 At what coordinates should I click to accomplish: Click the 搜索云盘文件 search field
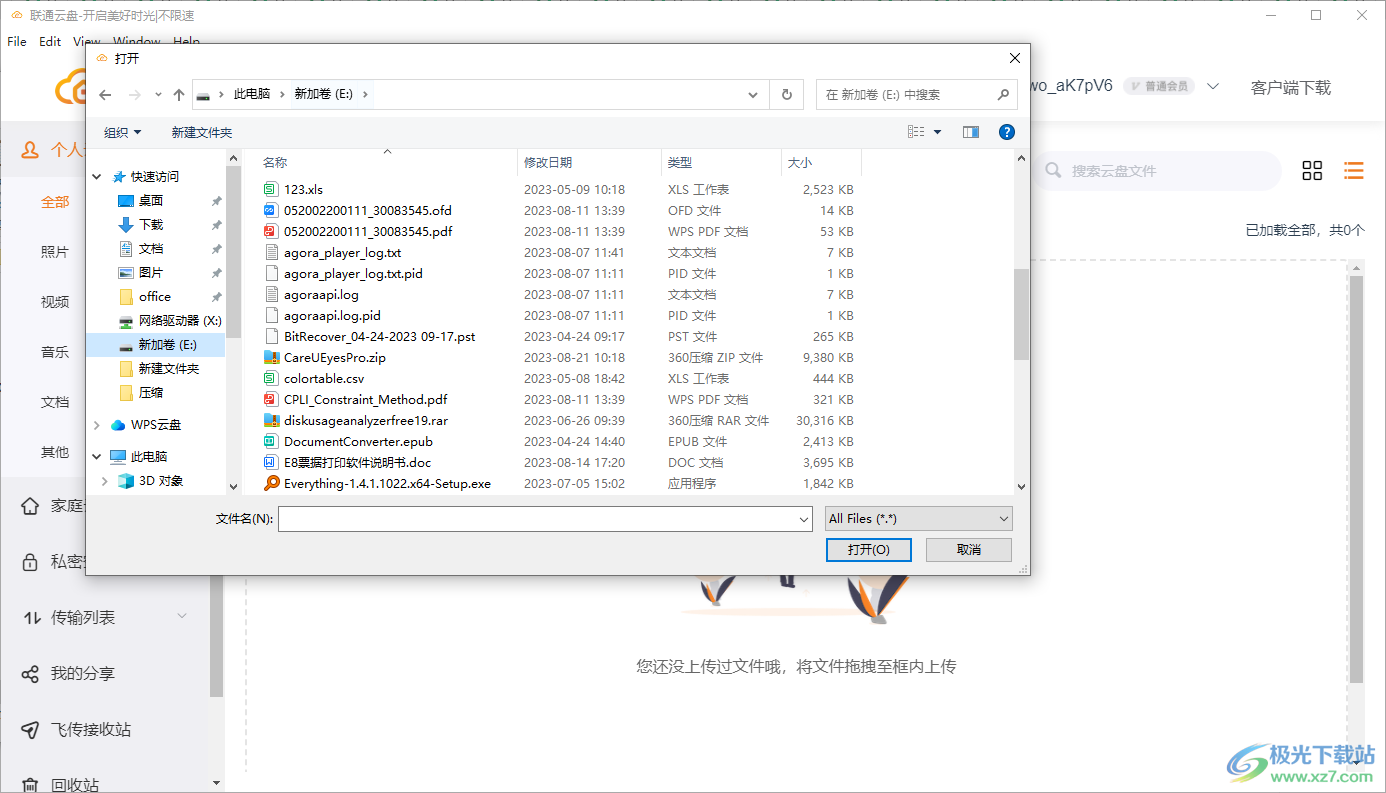pos(1157,171)
